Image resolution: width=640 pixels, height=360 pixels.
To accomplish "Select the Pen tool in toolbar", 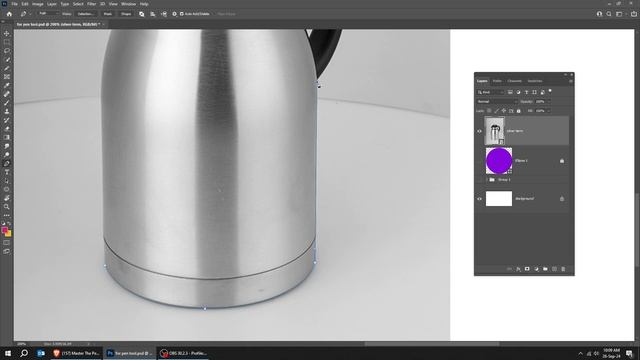I will [x=7, y=163].
